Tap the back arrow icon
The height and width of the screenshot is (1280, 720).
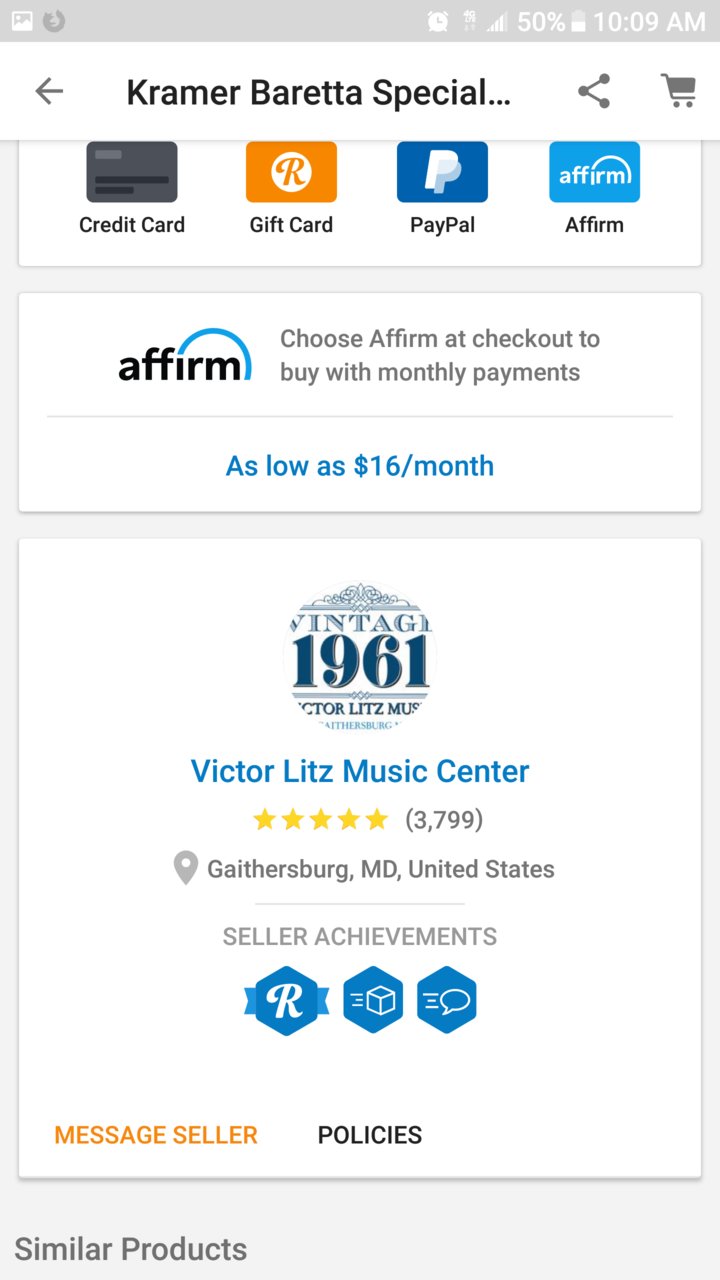point(48,92)
